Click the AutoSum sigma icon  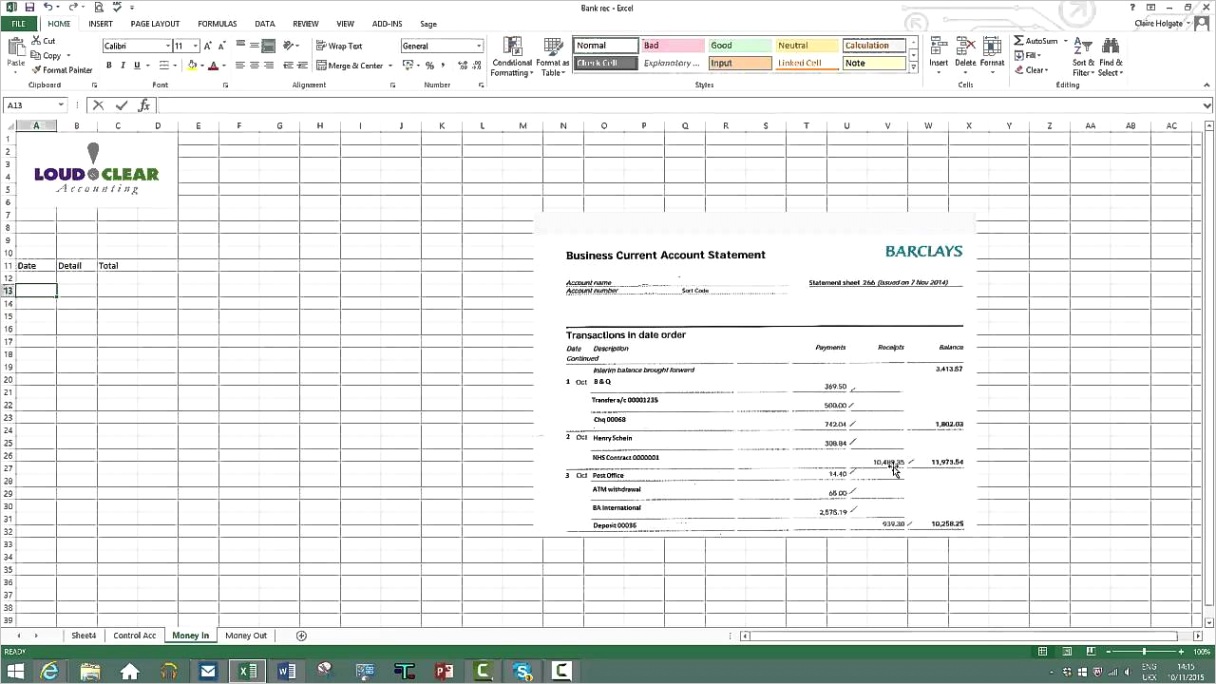pyautogui.click(x=1019, y=41)
